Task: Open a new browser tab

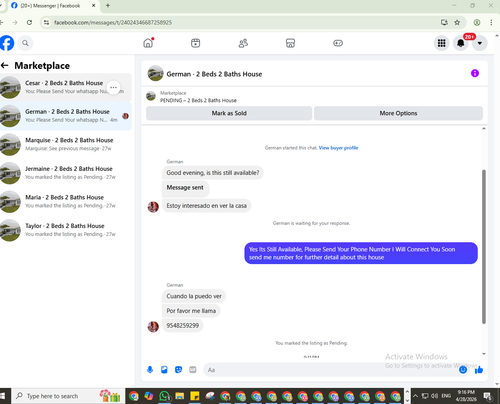Action: tap(108, 5)
